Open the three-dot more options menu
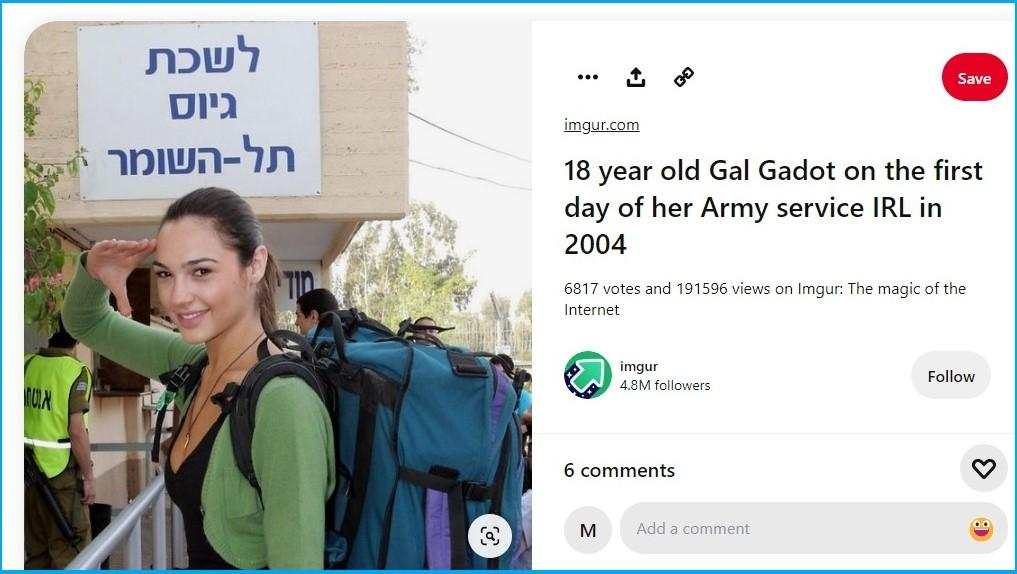The height and width of the screenshot is (574, 1017). click(588, 77)
